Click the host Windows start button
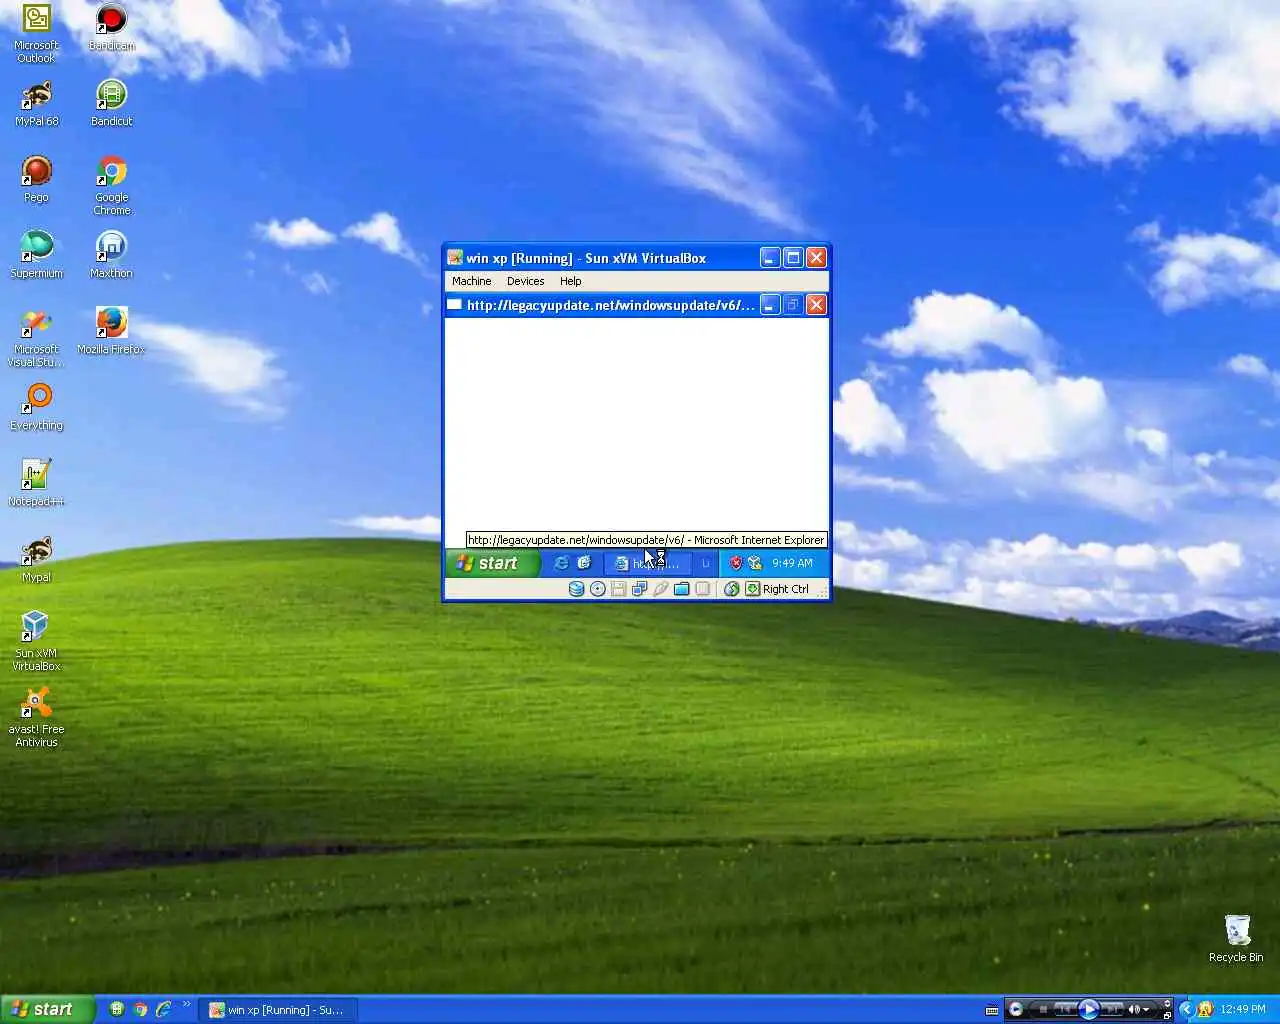The width and height of the screenshot is (1280, 1024). pyautogui.click(x=47, y=1009)
